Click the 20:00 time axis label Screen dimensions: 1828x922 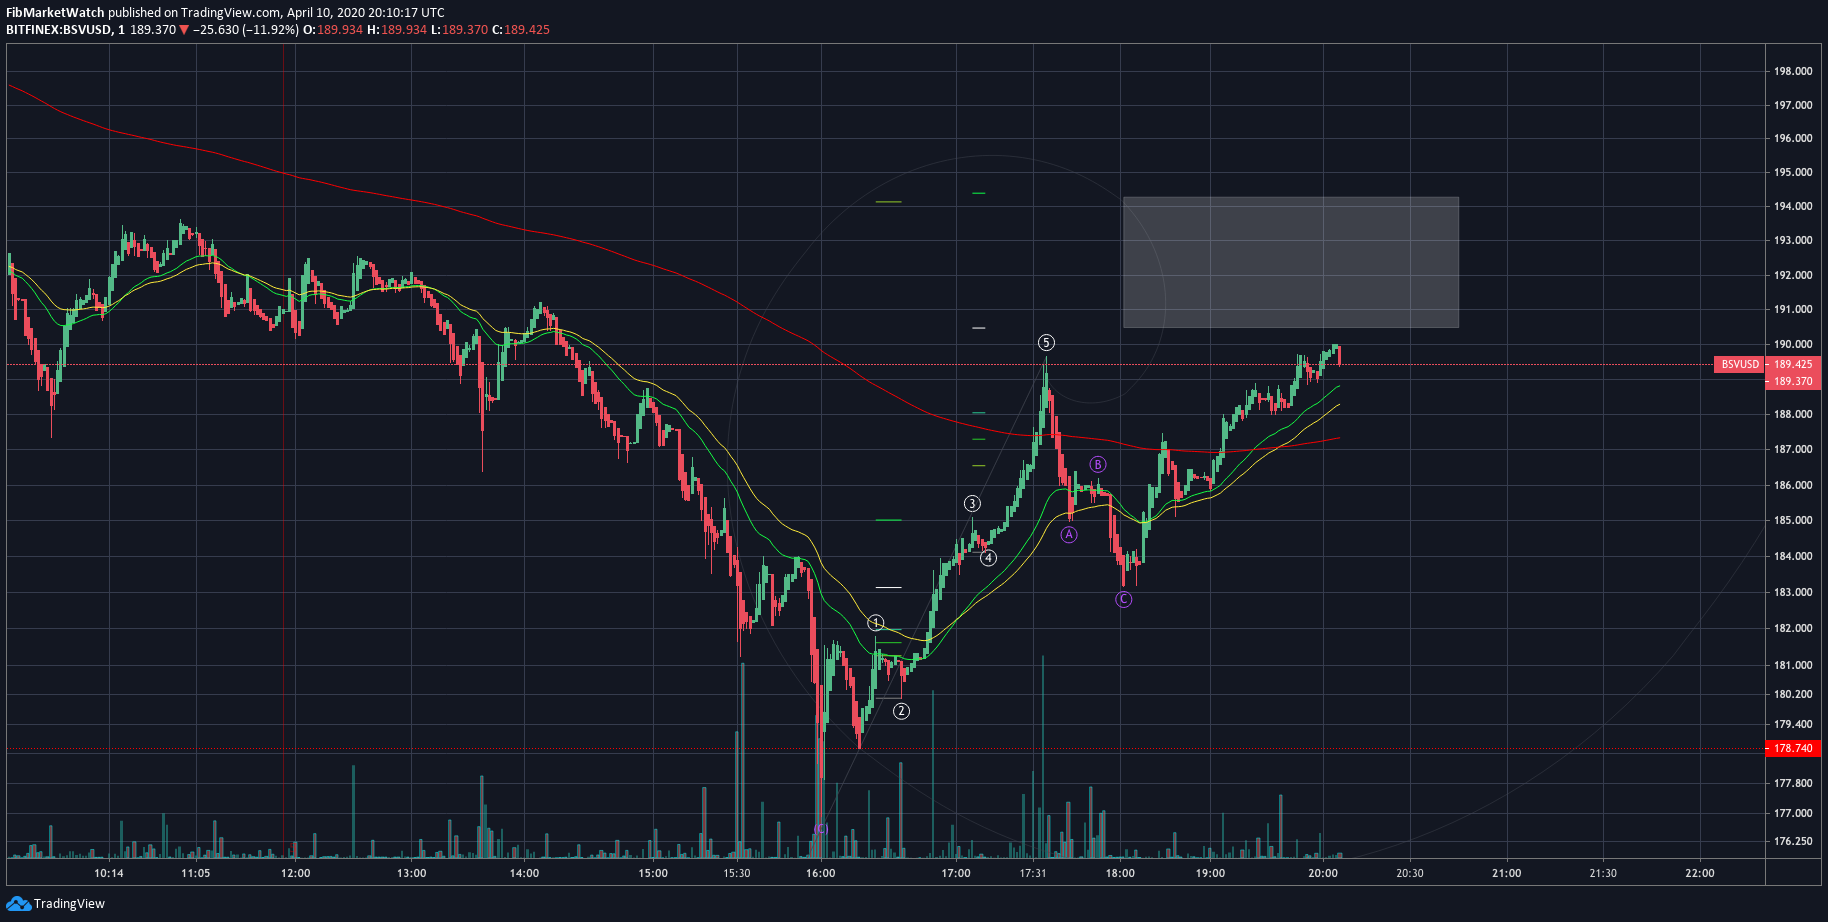1323,873
